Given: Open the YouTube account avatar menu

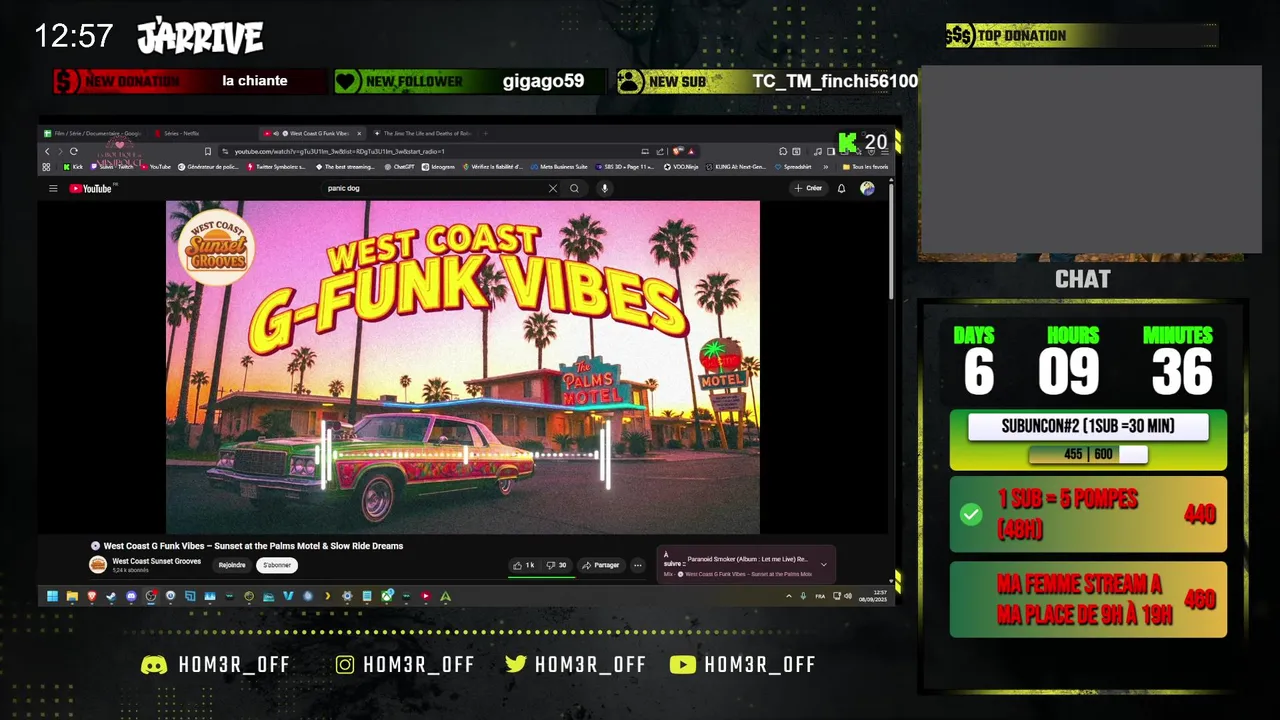Looking at the screenshot, I should [x=867, y=188].
